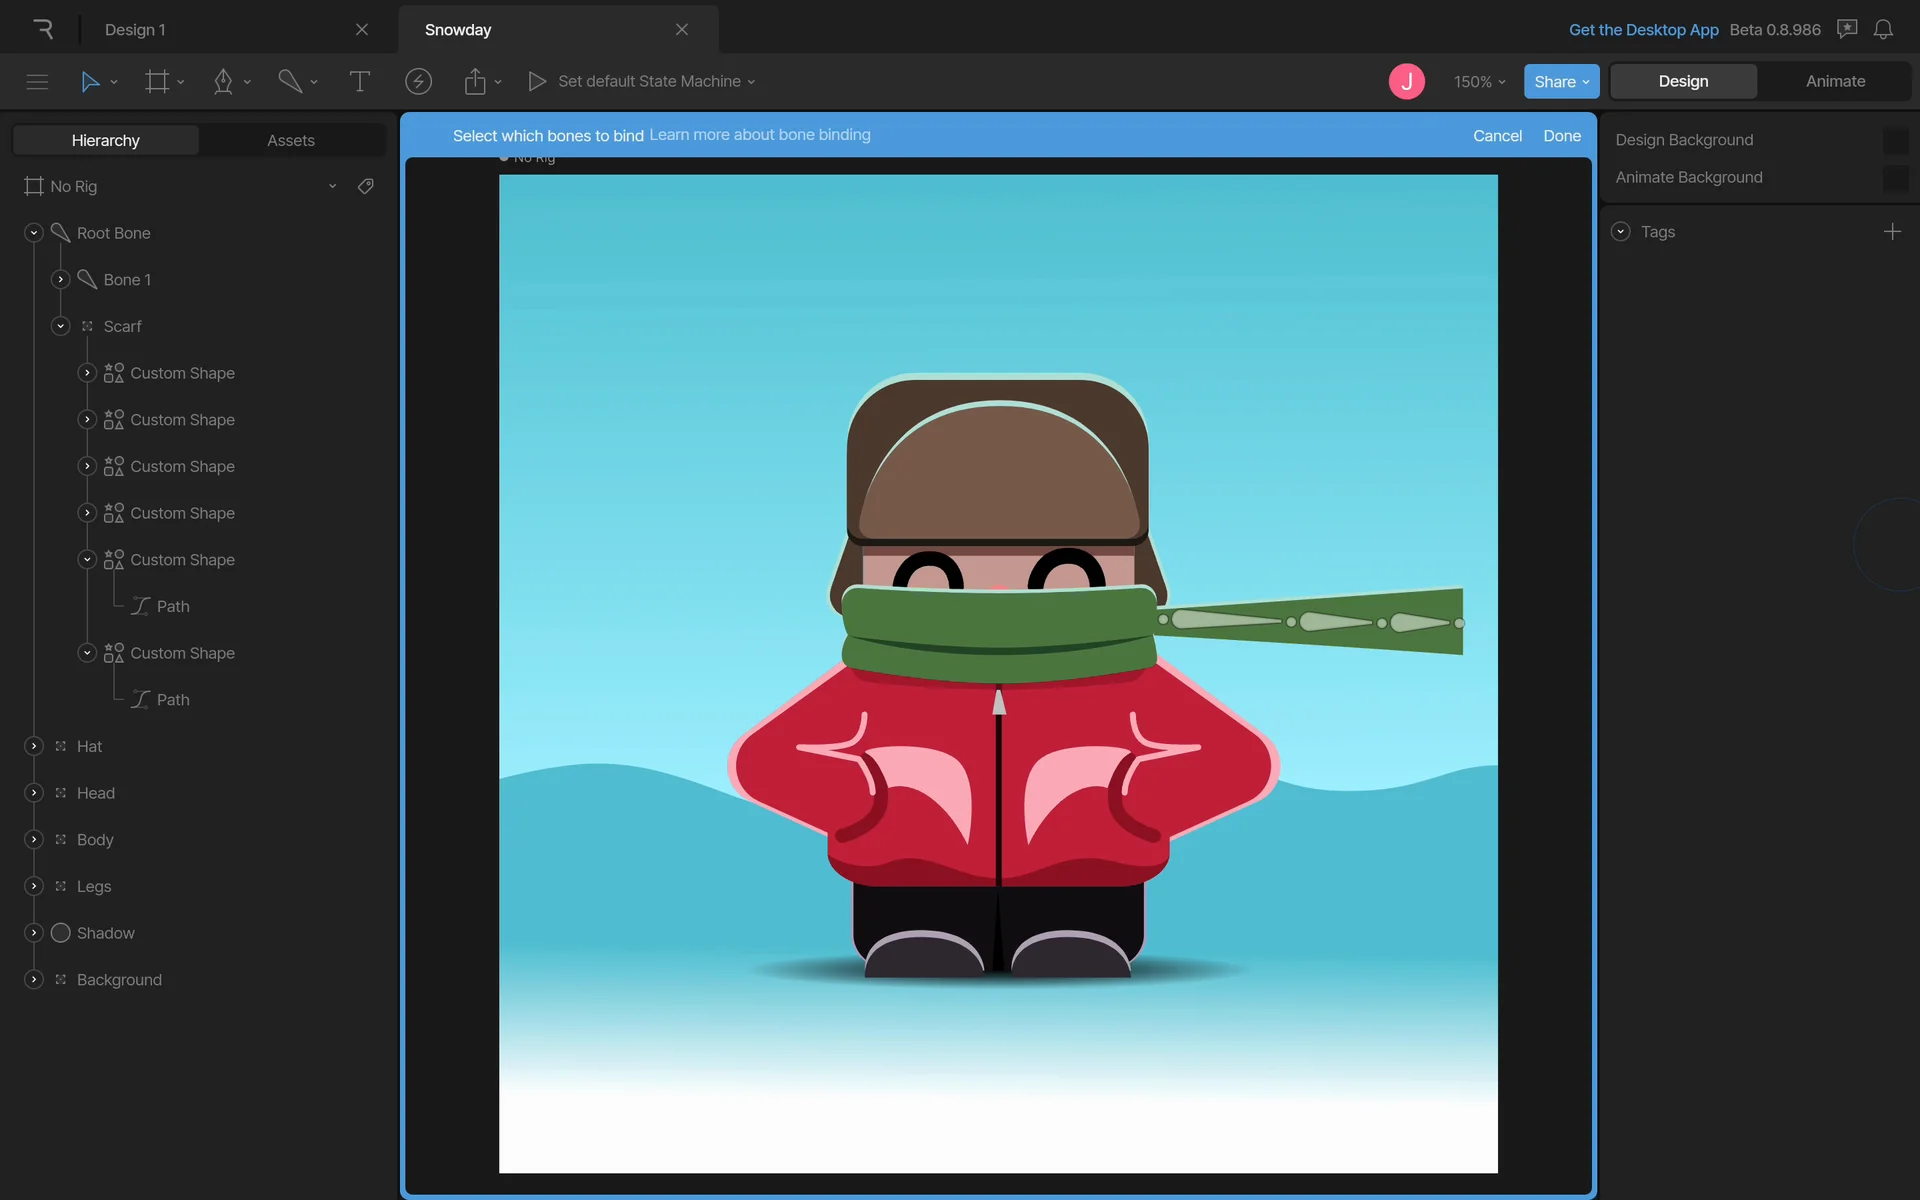Click the tag icon beside No Rig

pyautogui.click(x=366, y=186)
